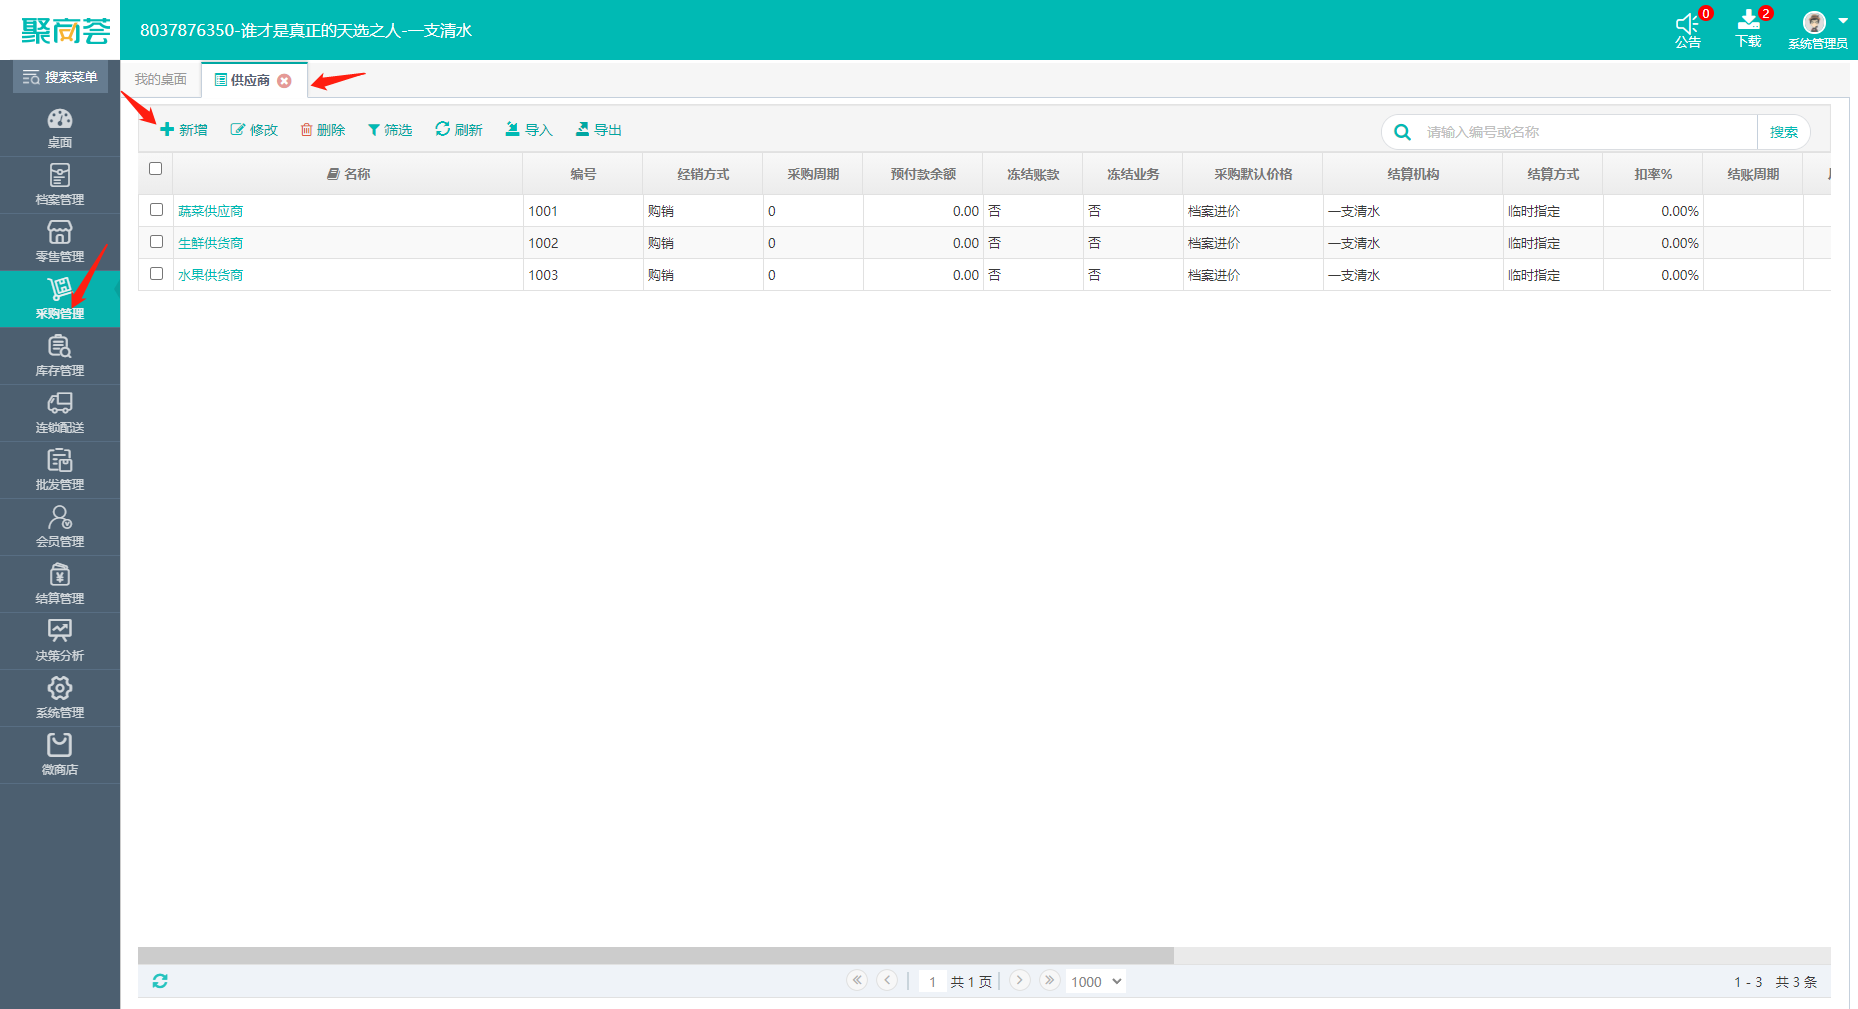Click 扣率% column header
This screenshot has width=1858, height=1009.
pos(1653,174)
